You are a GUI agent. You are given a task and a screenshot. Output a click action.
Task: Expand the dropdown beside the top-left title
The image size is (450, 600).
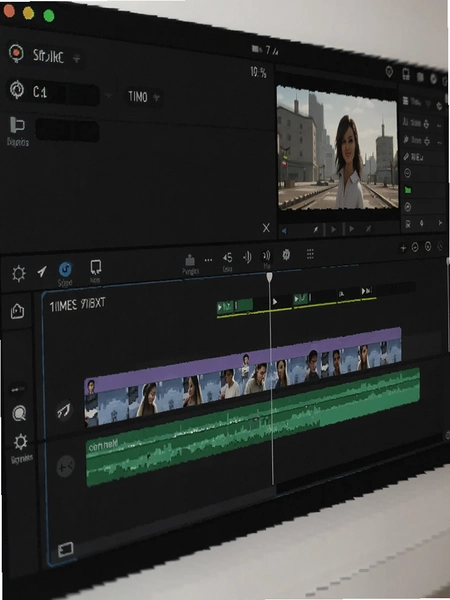click(x=77, y=59)
